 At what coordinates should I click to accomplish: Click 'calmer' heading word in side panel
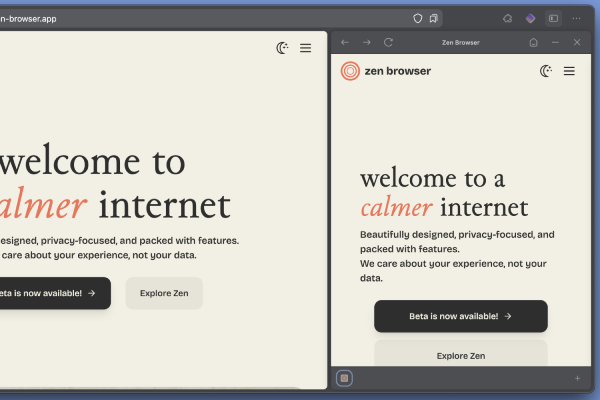coord(396,207)
